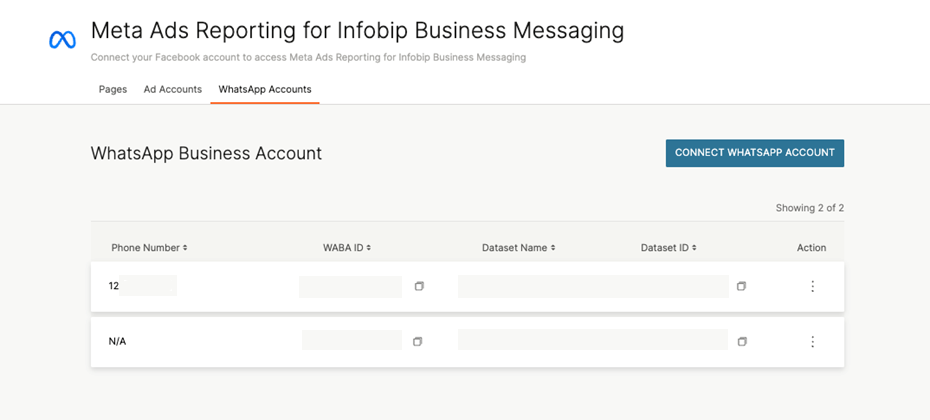Copy Dataset ID in the first row

pos(741,287)
